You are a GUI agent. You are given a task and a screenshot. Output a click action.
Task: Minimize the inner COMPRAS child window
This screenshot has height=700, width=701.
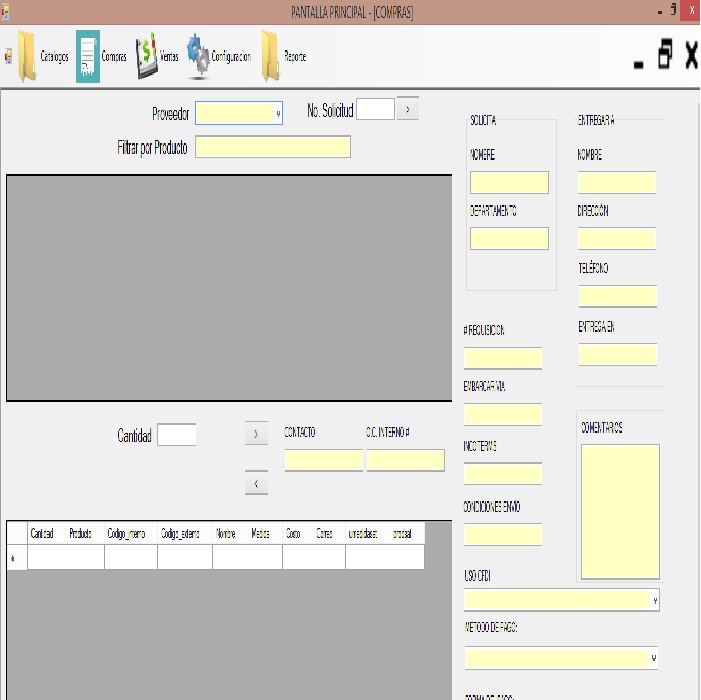(639, 58)
